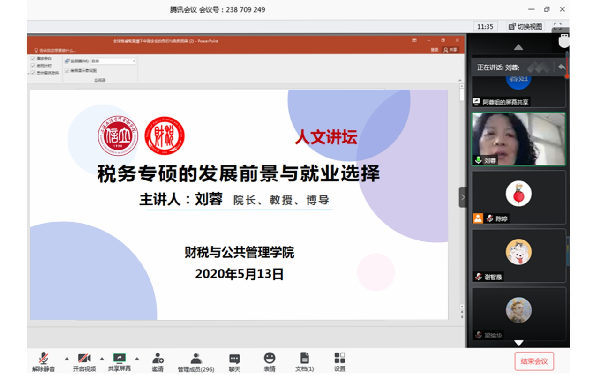Click the ribbon display options icon in PowerPoint title bar
This screenshot has width=600, height=375.
point(414,40)
